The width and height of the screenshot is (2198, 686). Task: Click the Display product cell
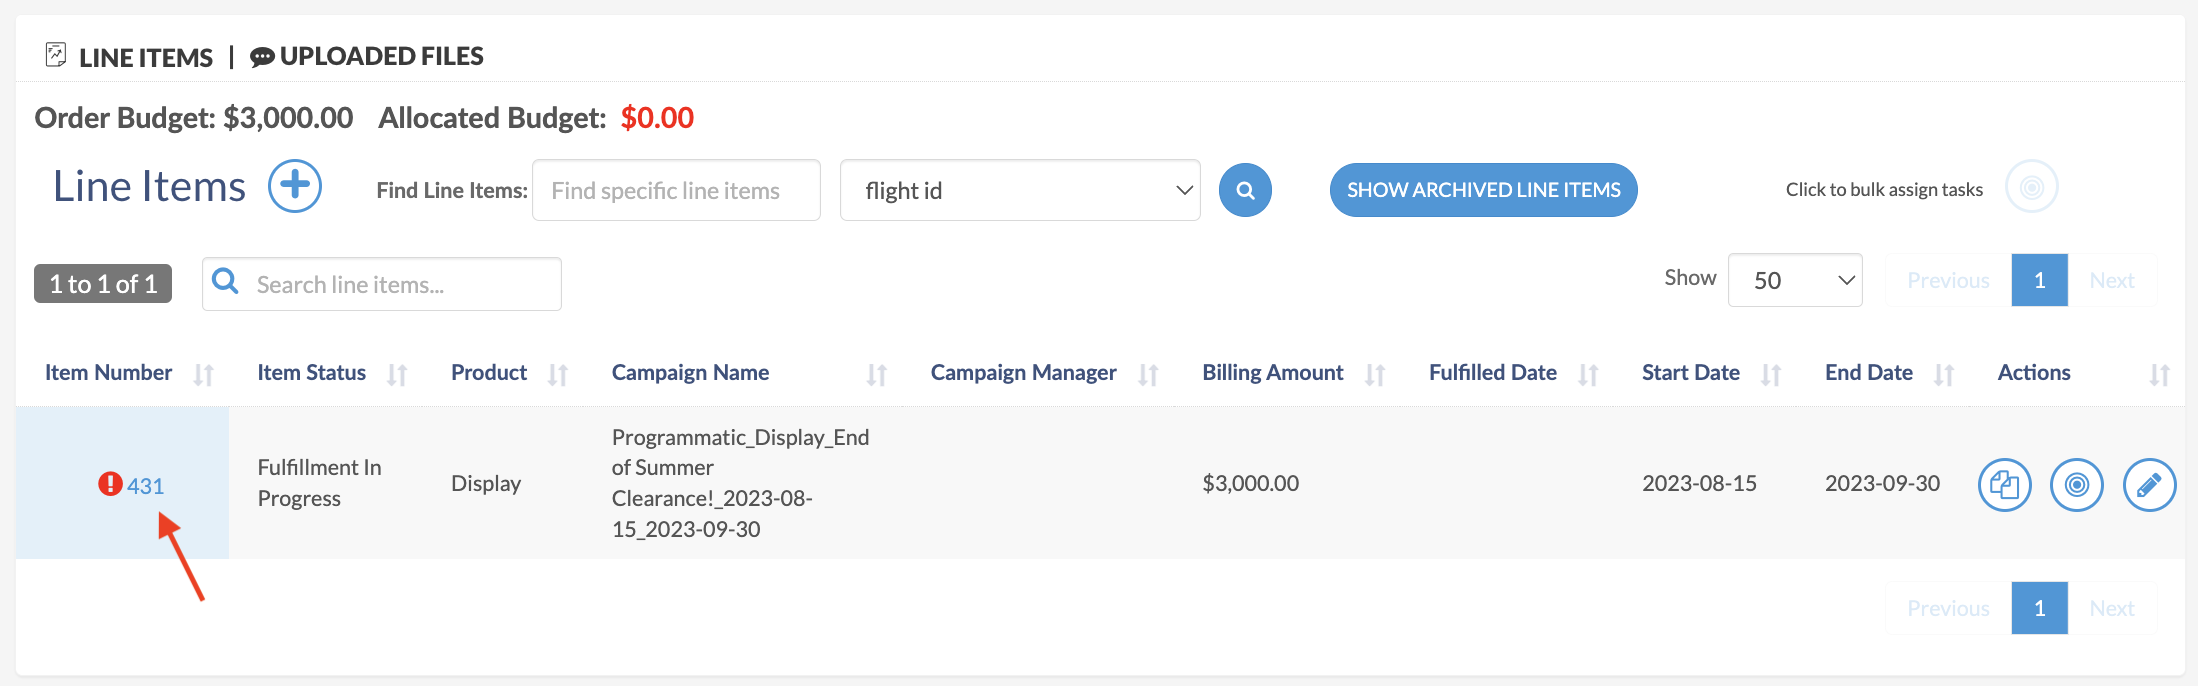(x=486, y=483)
